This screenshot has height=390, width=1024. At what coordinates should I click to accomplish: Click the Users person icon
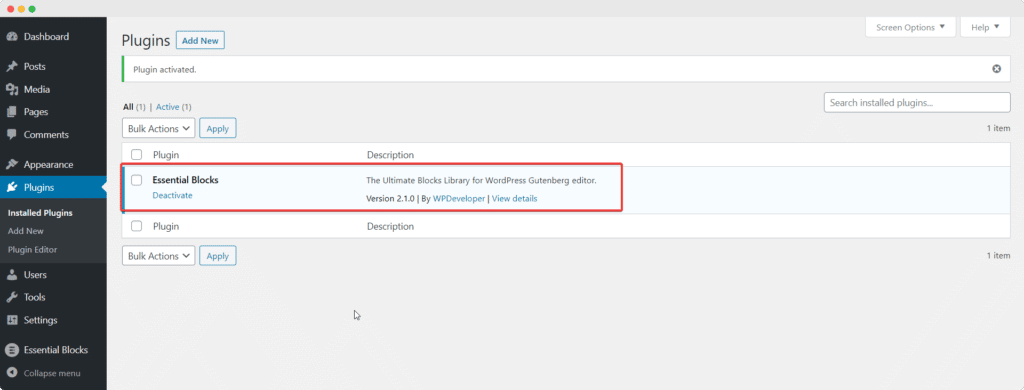pos(12,275)
